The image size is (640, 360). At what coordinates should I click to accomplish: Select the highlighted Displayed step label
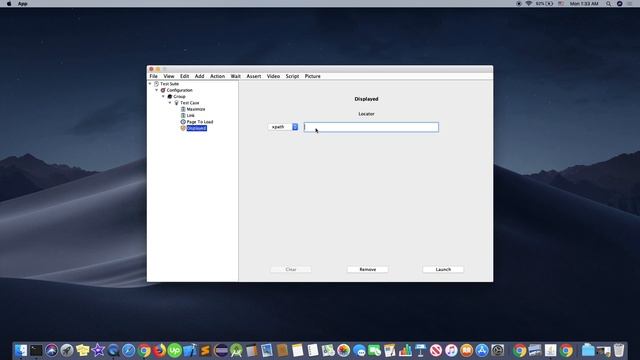point(197,128)
